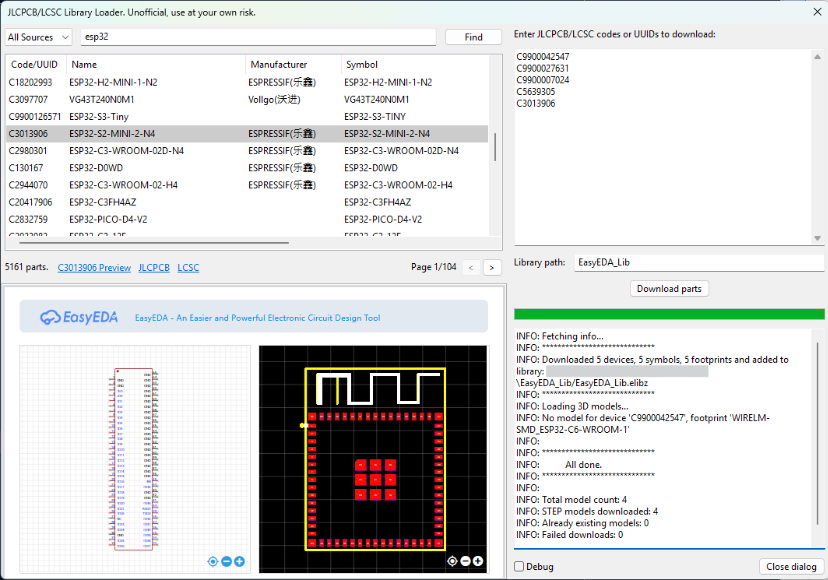Click code C9900042547 in download list

pos(543,57)
